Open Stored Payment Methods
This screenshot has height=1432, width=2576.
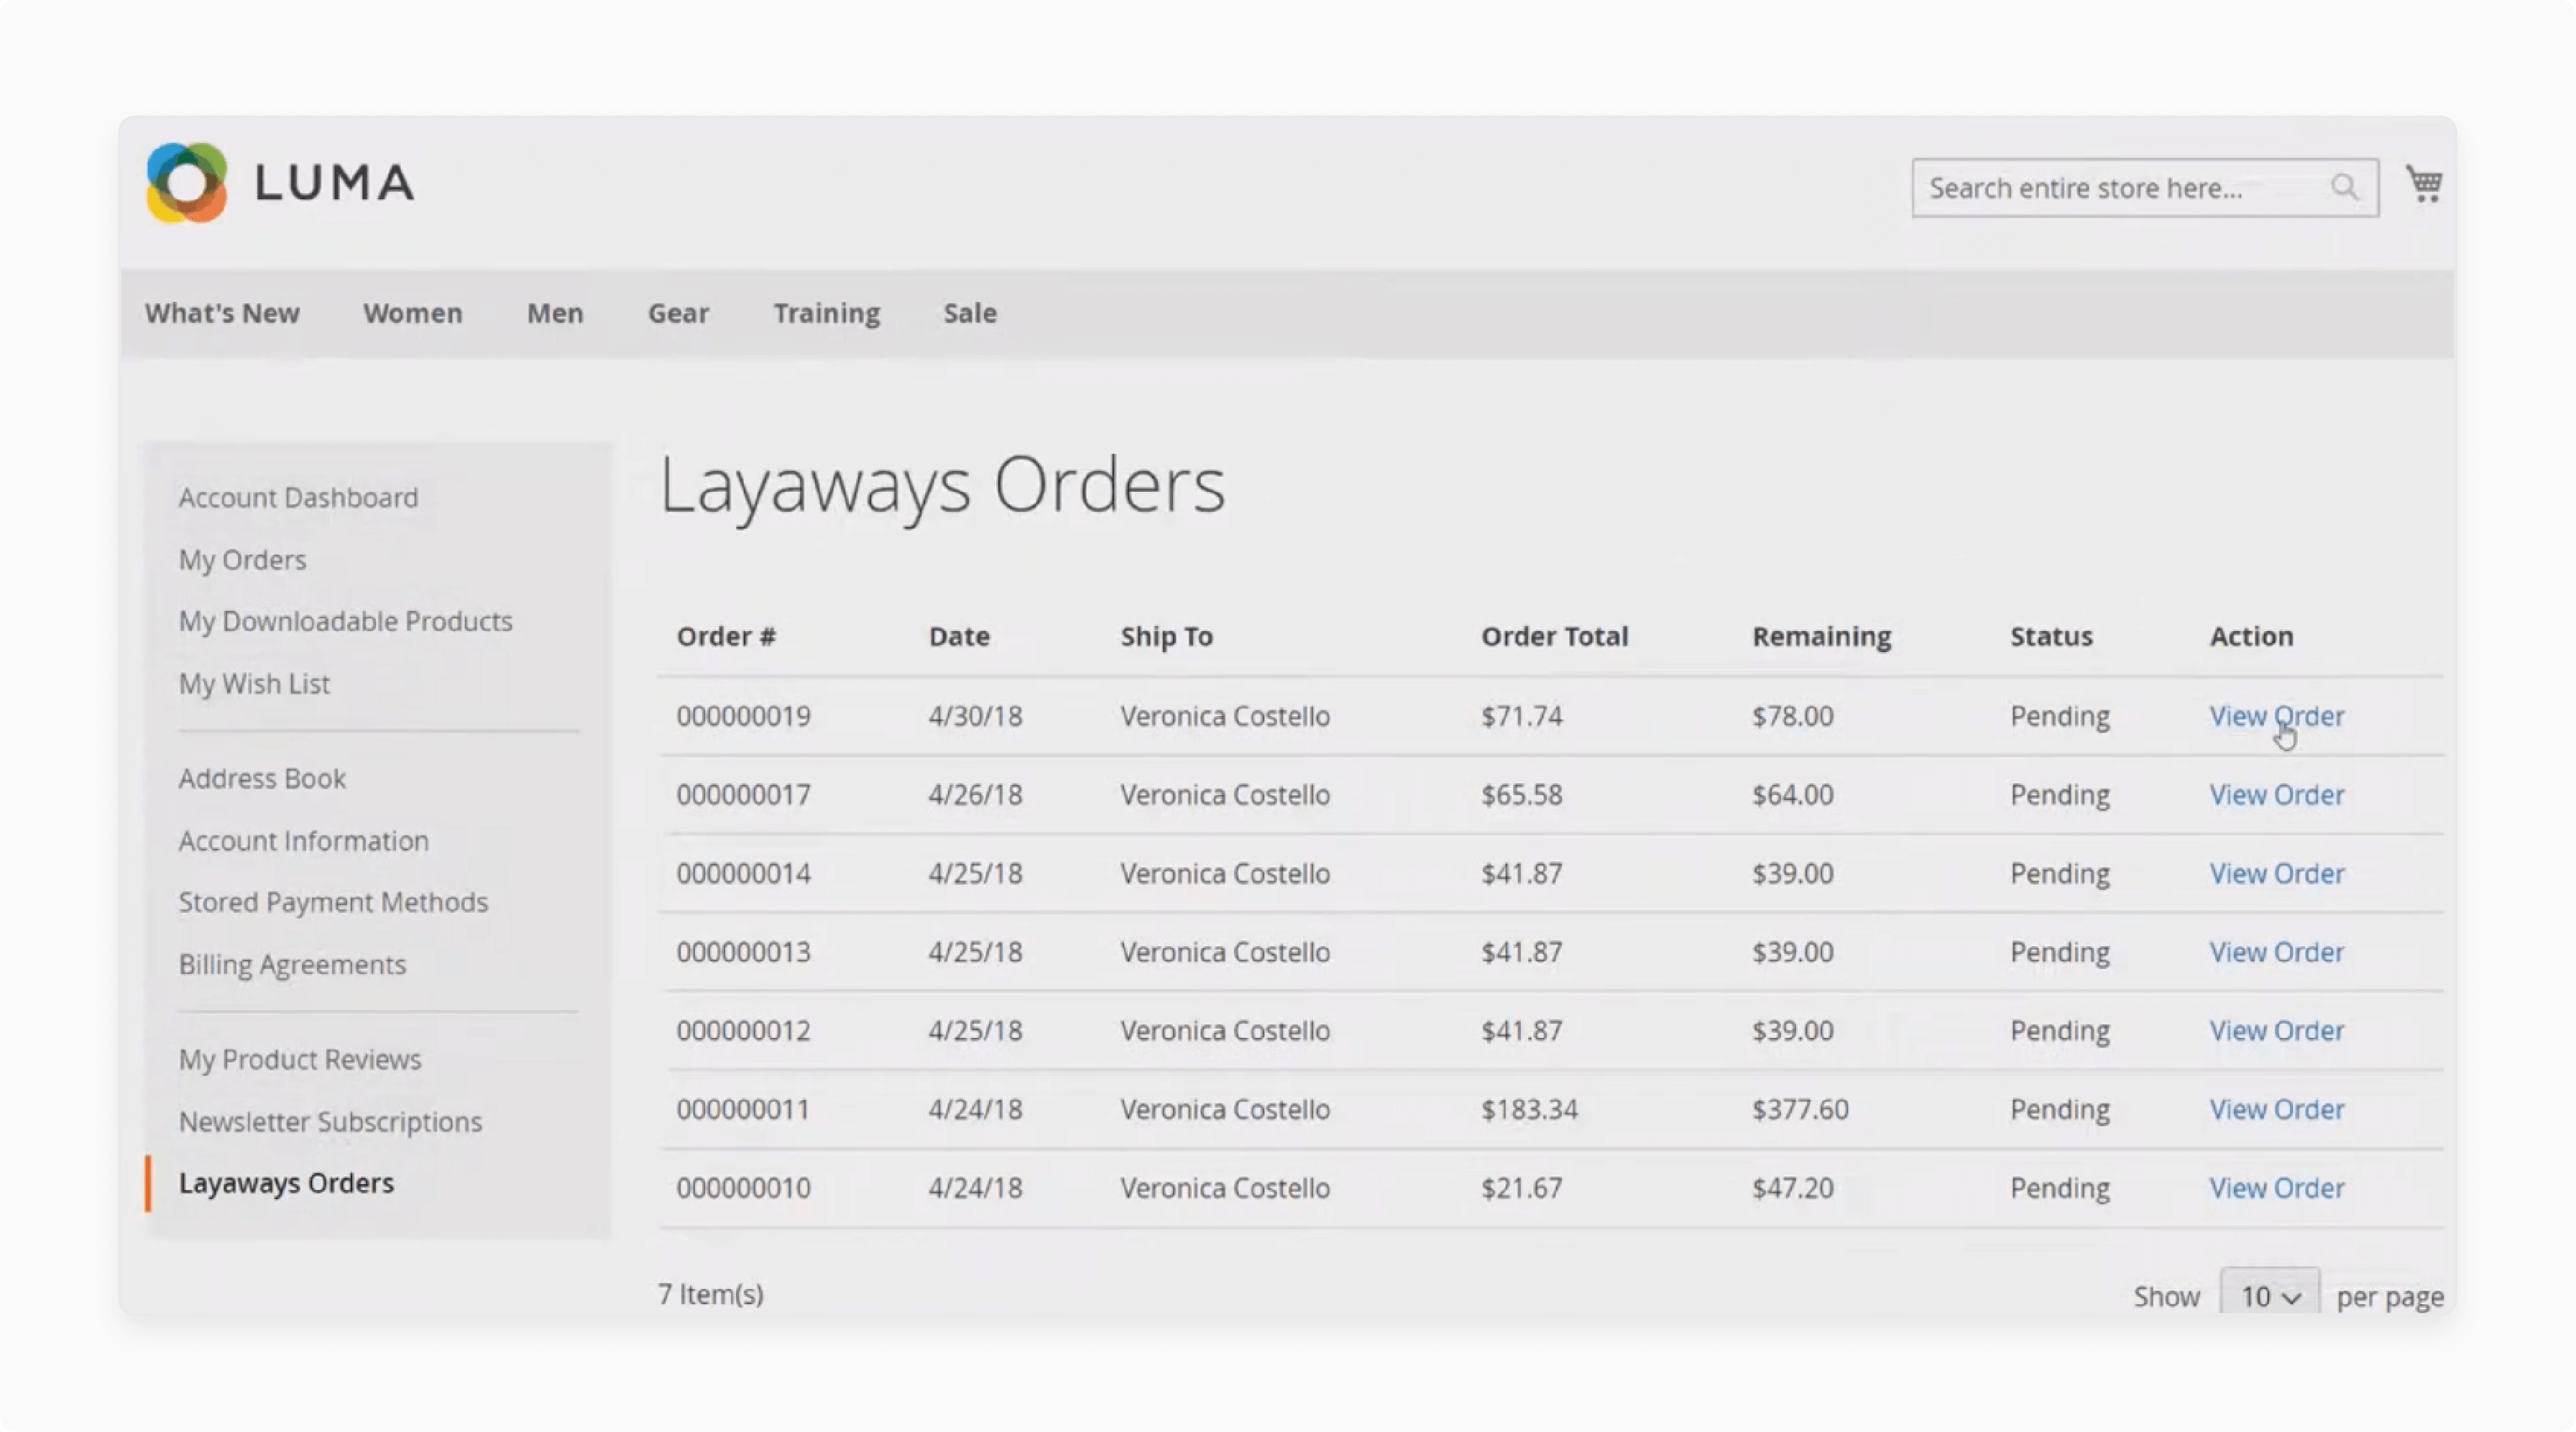pos(333,903)
